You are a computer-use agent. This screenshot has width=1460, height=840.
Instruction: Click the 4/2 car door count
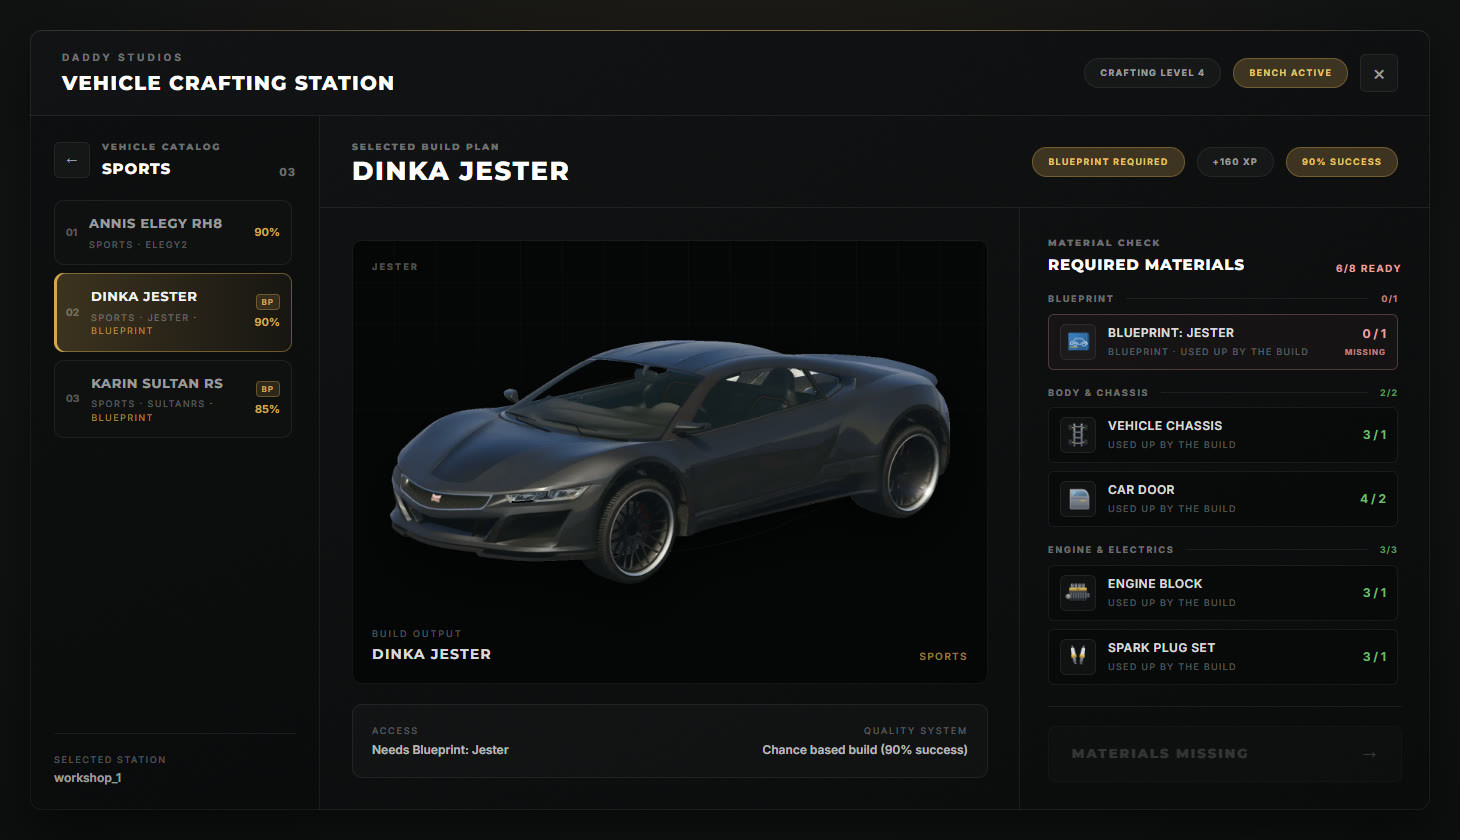1373,499
